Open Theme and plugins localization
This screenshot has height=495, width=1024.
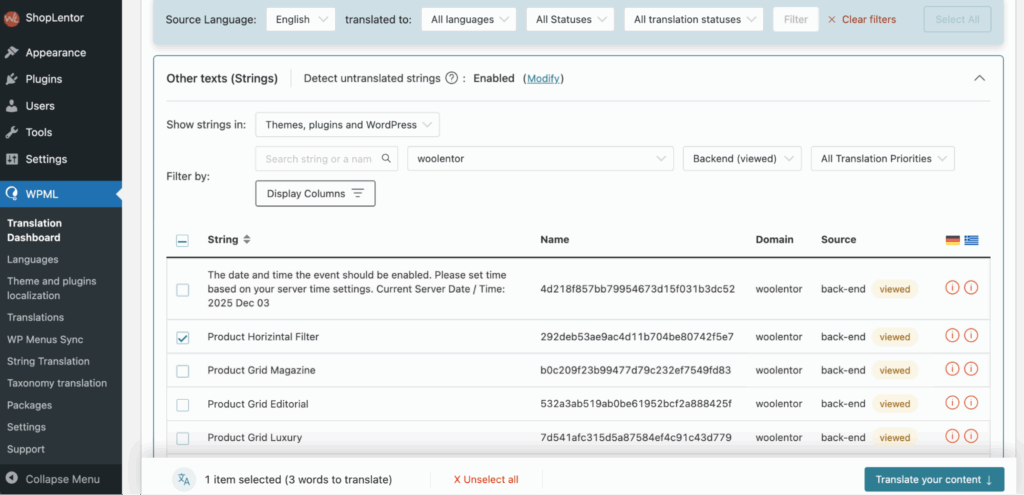(x=52, y=288)
